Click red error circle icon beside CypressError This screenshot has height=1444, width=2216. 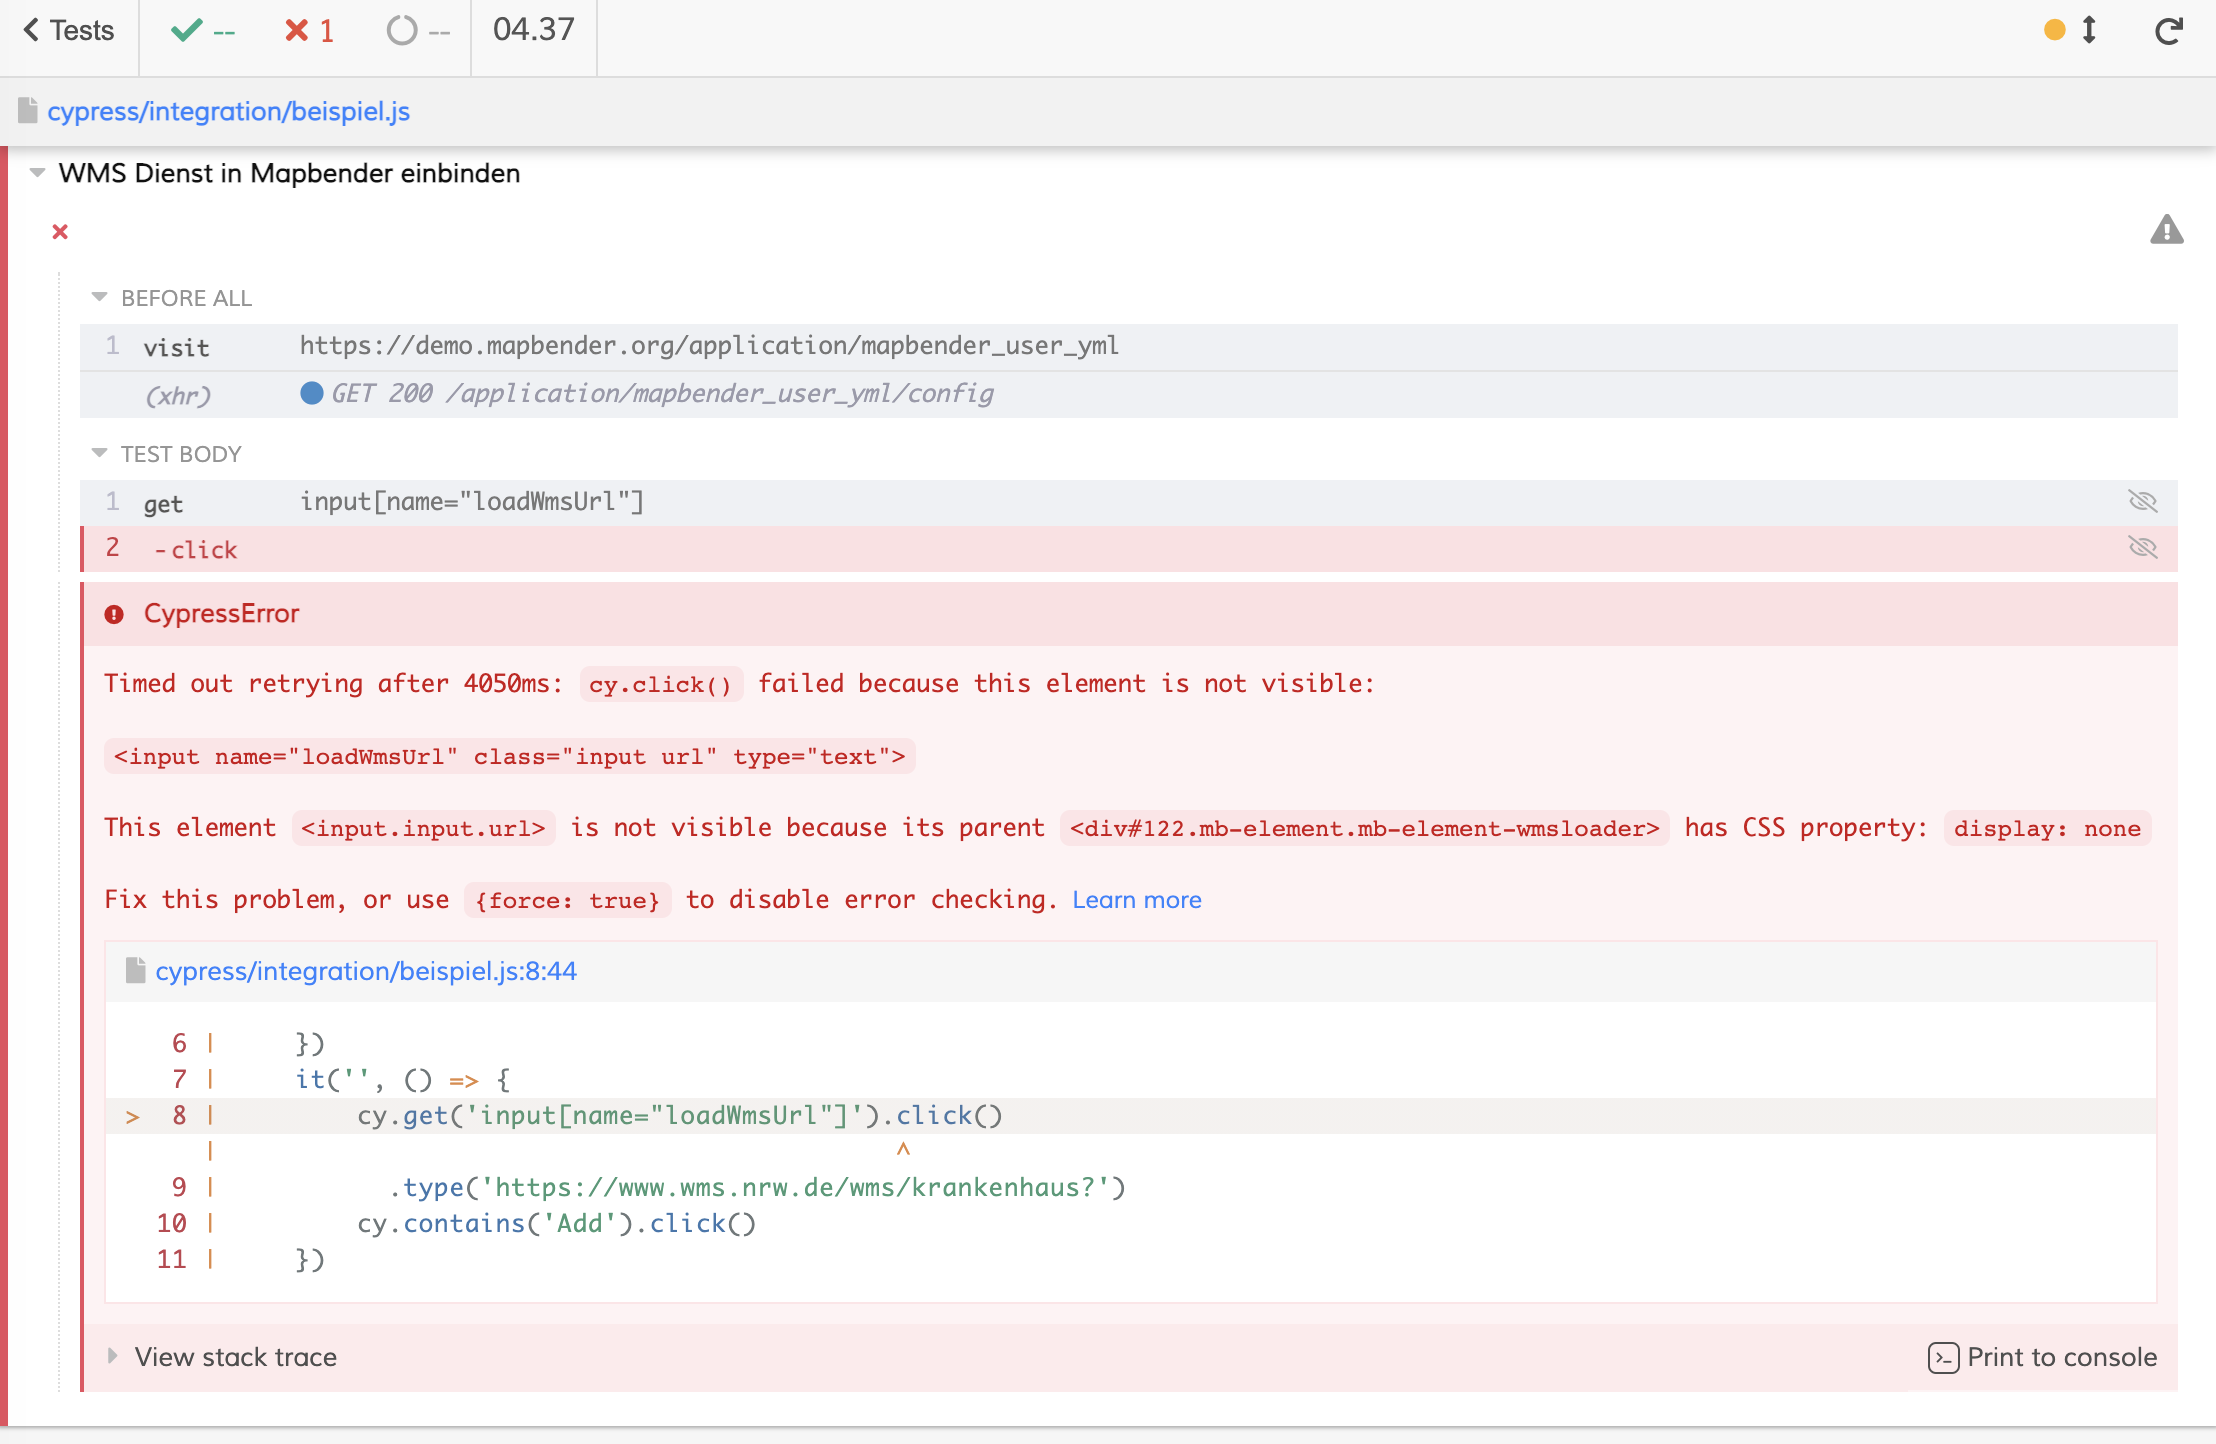tap(114, 614)
